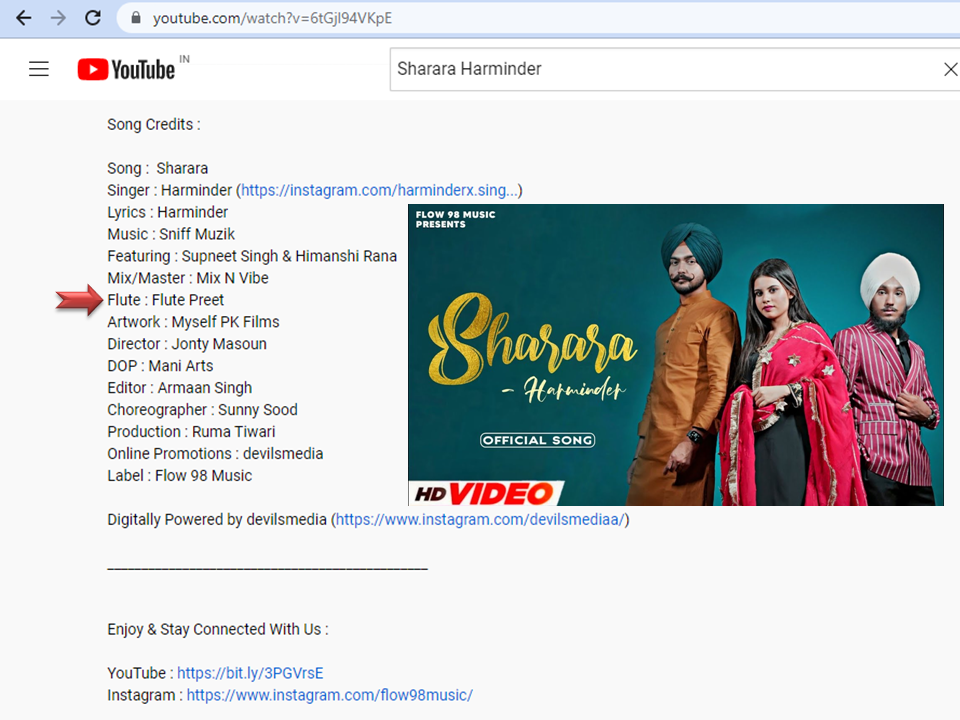
Task: Open the YouTube hamburger guide menu
Action: point(39,69)
